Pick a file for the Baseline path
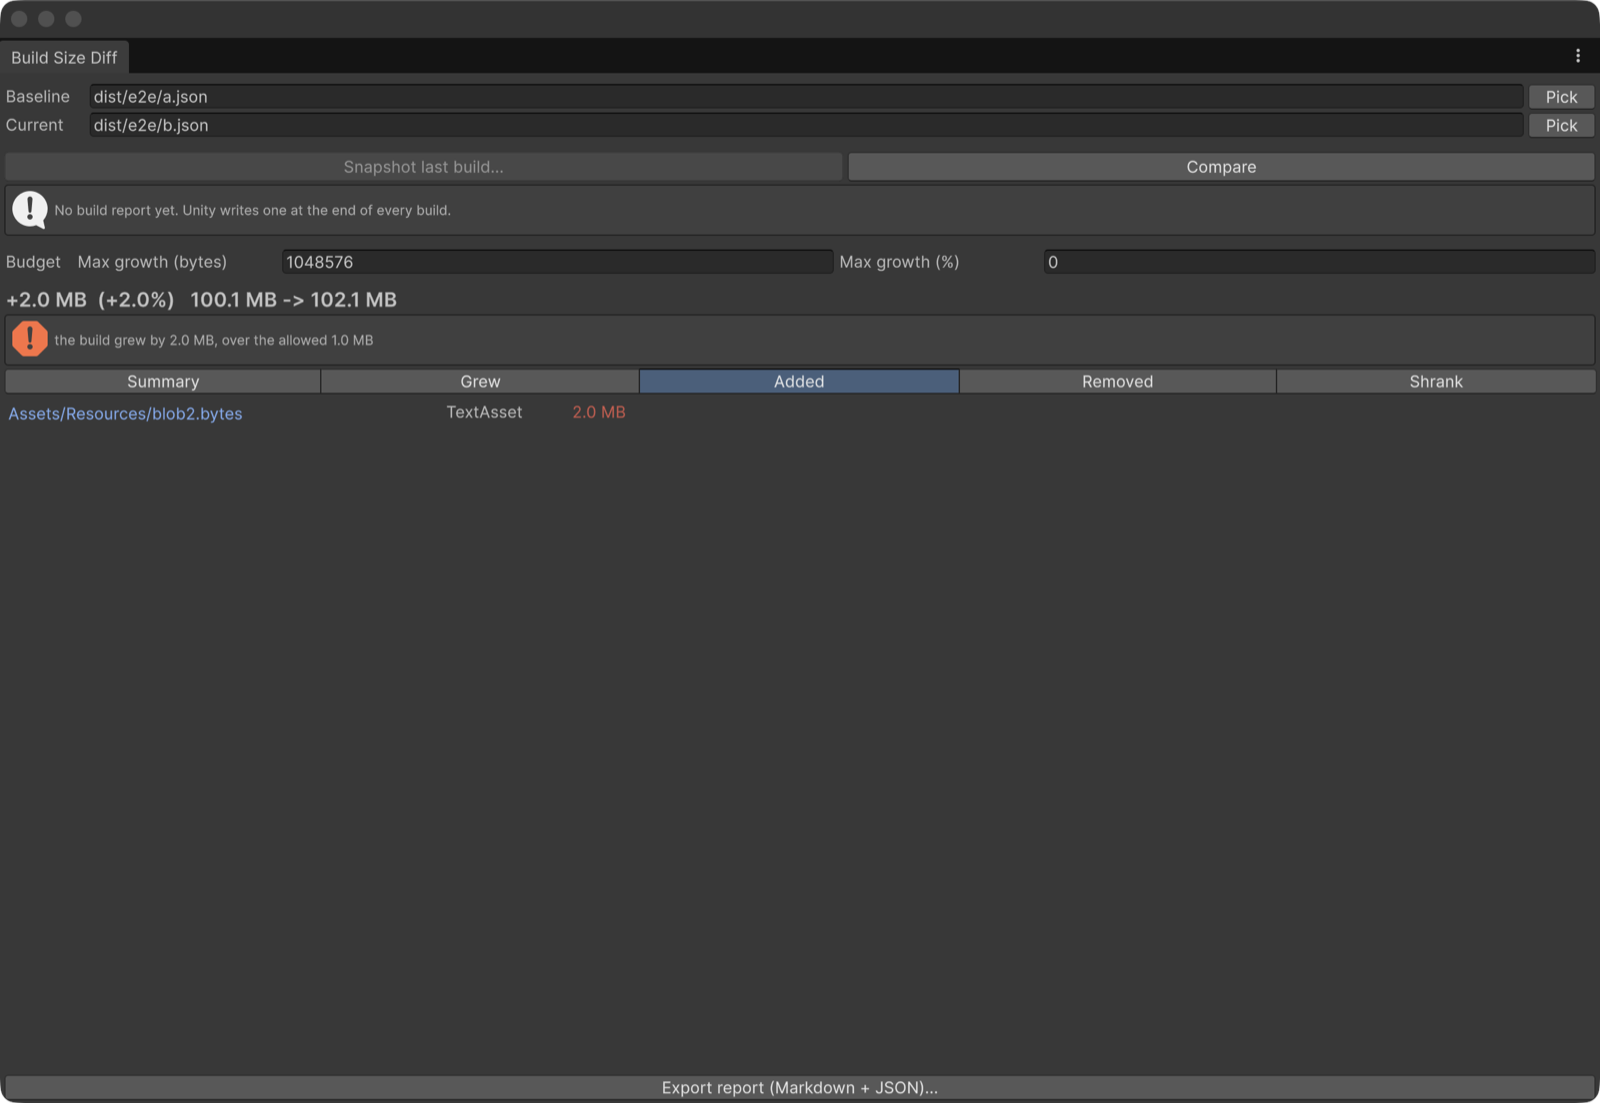This screenshot has width=1600, height=1103. tap(1561, 96)
